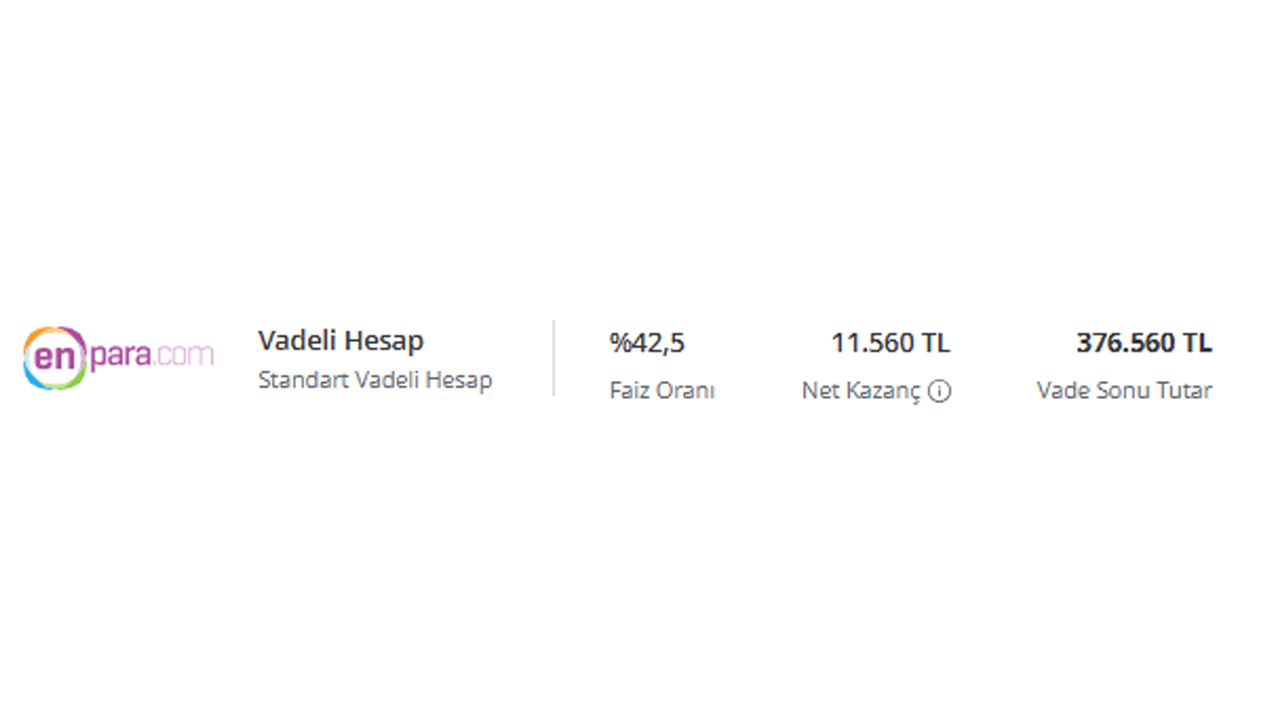
Task: Select the 11.560 TL net gain amount
Action: point(890,343)
